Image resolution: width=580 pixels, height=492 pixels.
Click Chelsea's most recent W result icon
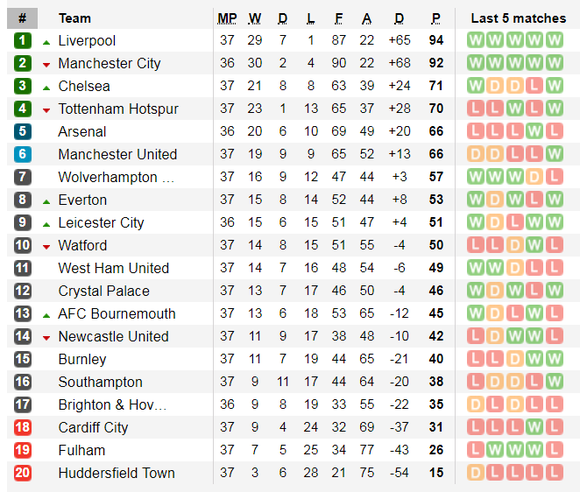point(554,86)
